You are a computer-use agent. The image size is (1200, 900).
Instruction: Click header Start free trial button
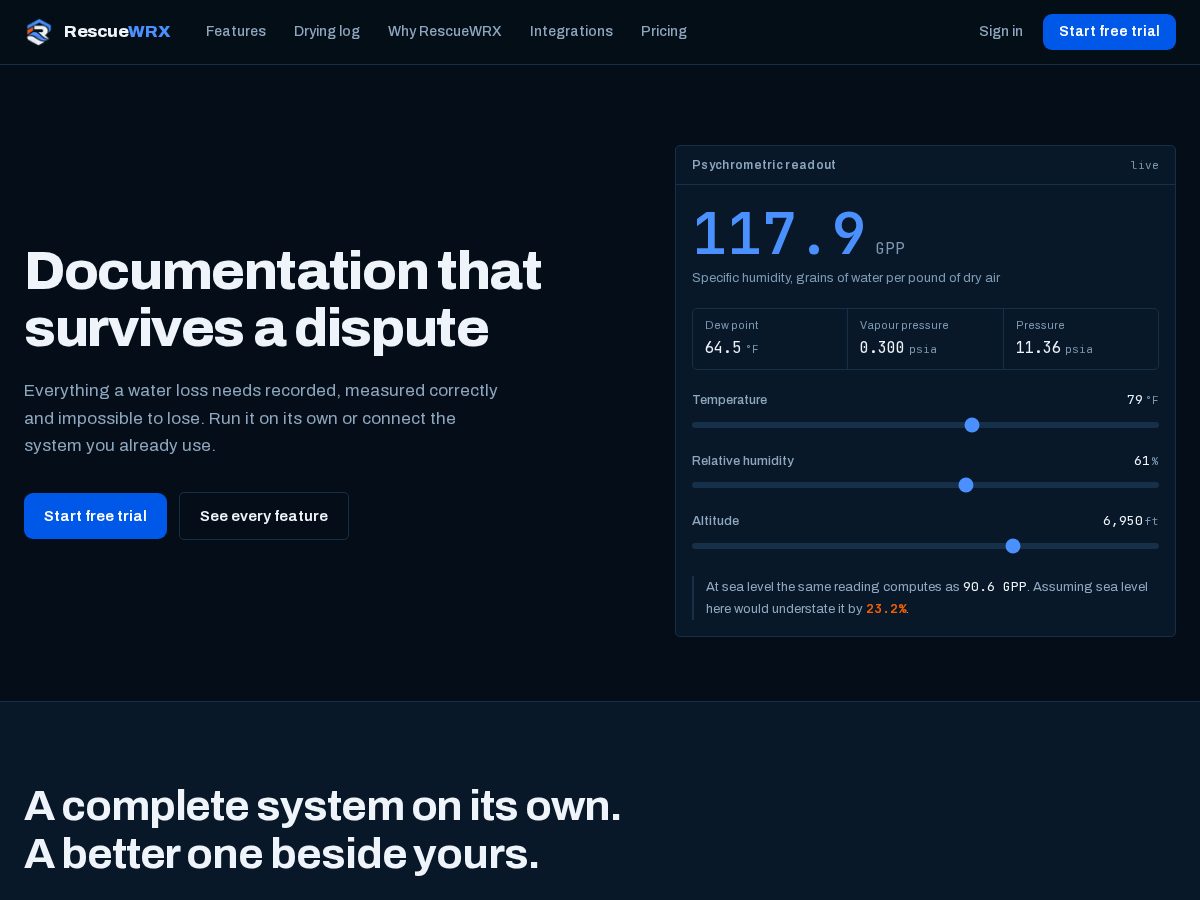(x=1109, y=32)
